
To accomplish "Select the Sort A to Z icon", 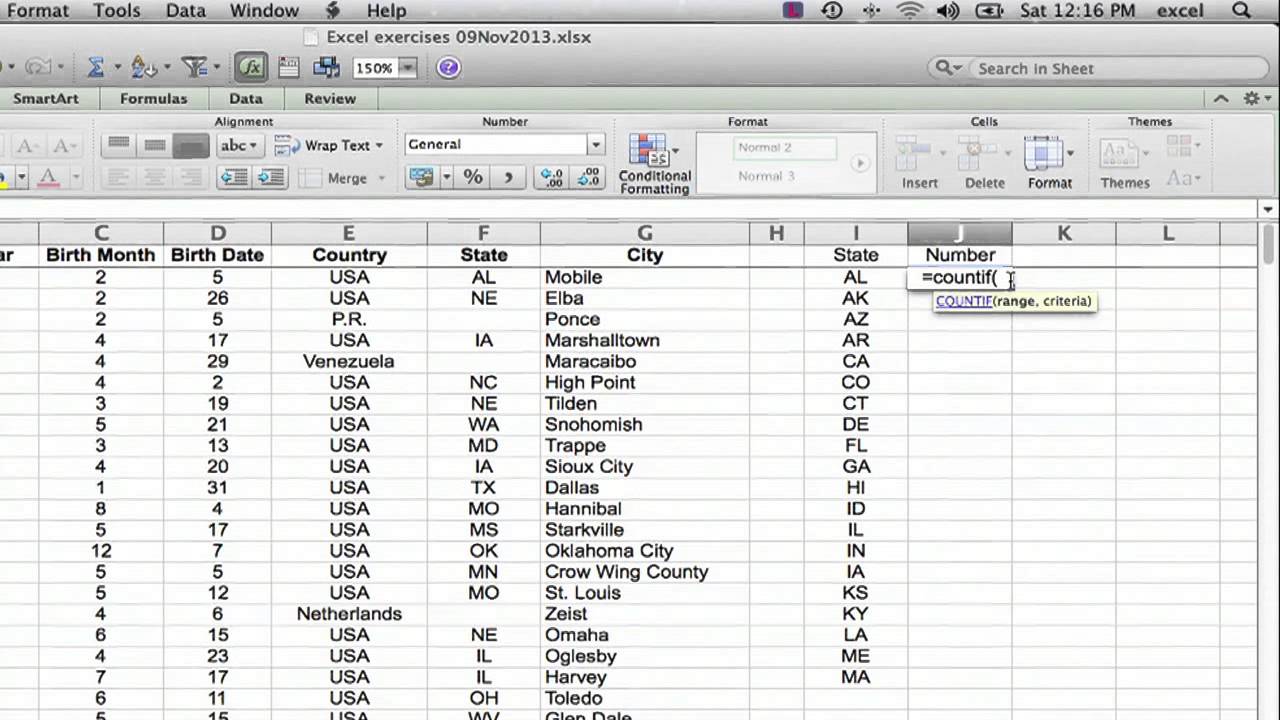I will (141, 67).
